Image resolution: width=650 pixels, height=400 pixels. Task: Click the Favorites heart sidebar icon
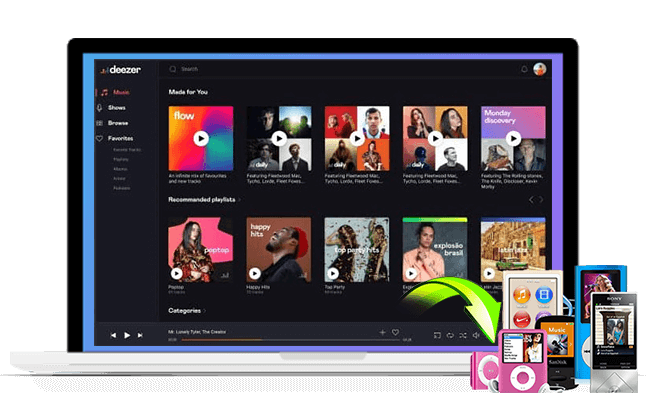(x=99, y=138)
